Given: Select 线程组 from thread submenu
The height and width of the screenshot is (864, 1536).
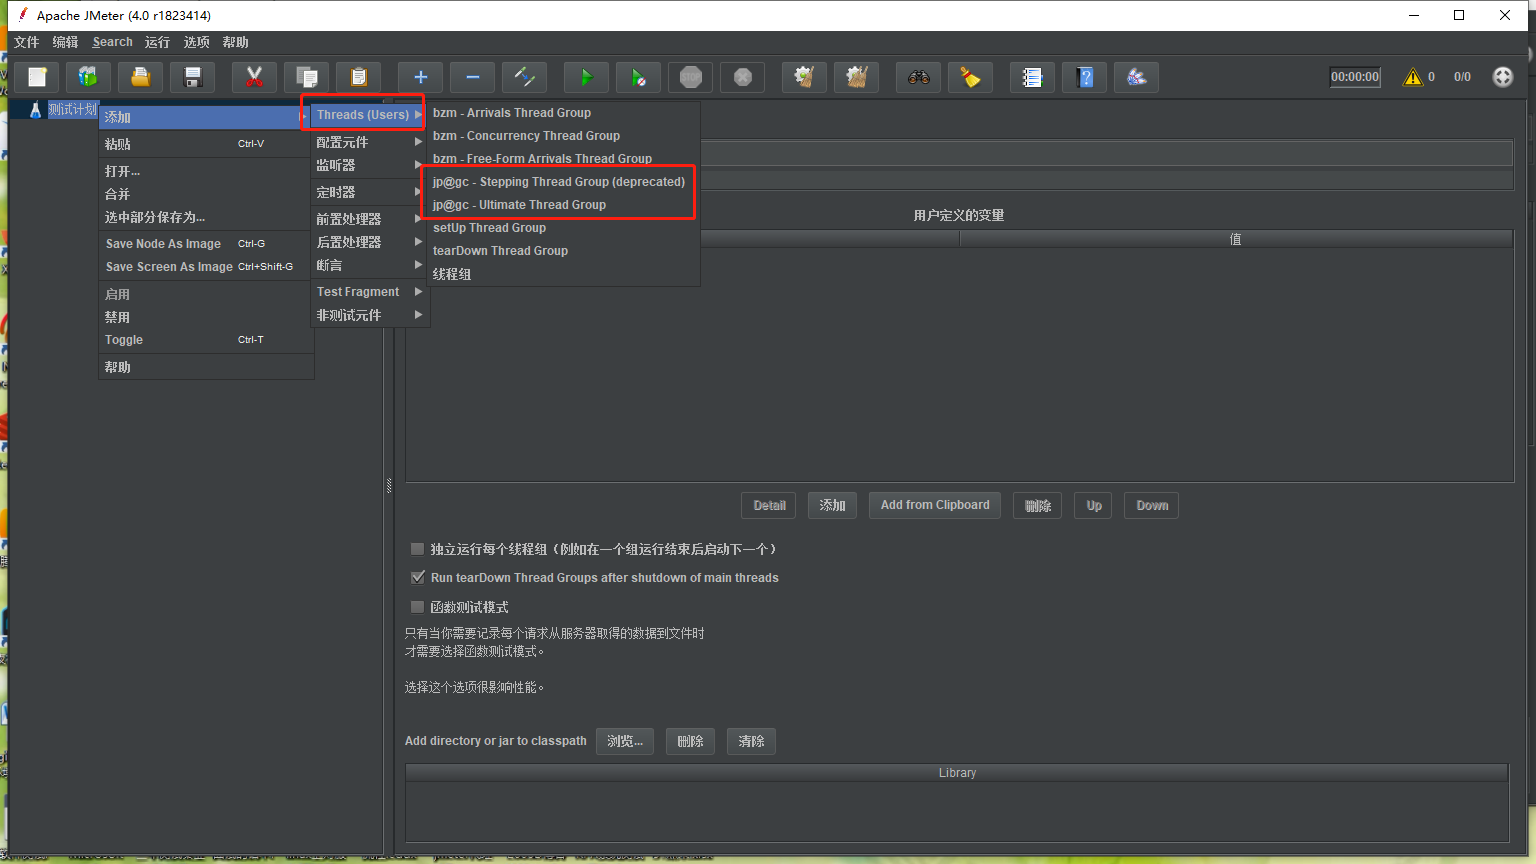Looking at the screenshot, I should point(564,274).
